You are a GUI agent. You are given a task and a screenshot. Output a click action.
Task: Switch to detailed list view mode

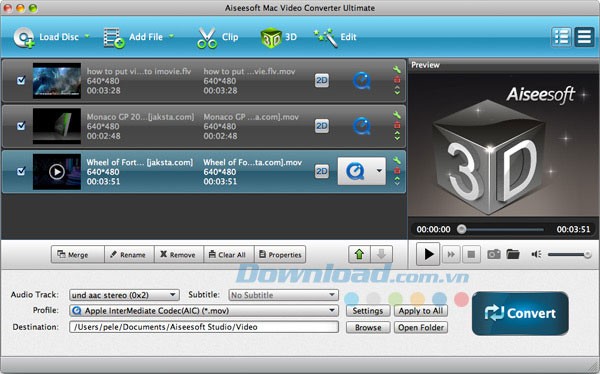coord(561,37)
